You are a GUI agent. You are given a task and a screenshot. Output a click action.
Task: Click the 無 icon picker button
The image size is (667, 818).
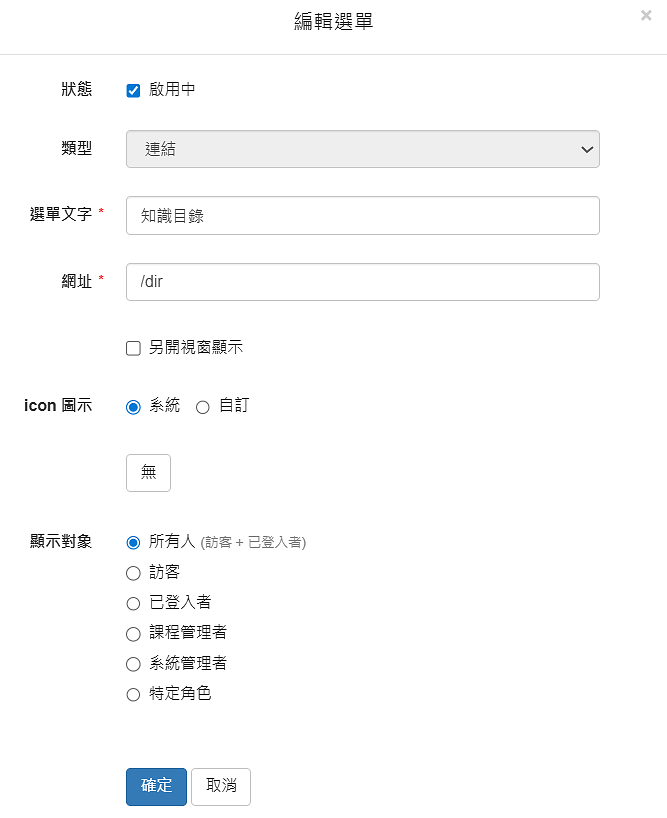[148, 473]
